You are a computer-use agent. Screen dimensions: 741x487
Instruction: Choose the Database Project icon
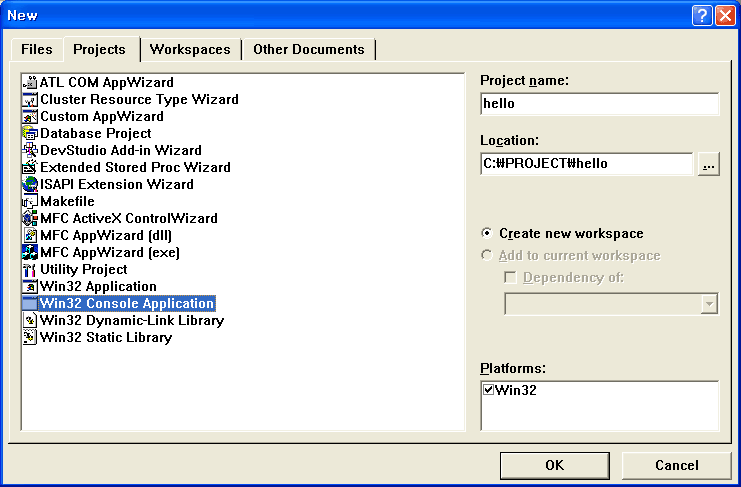(30, 134)
